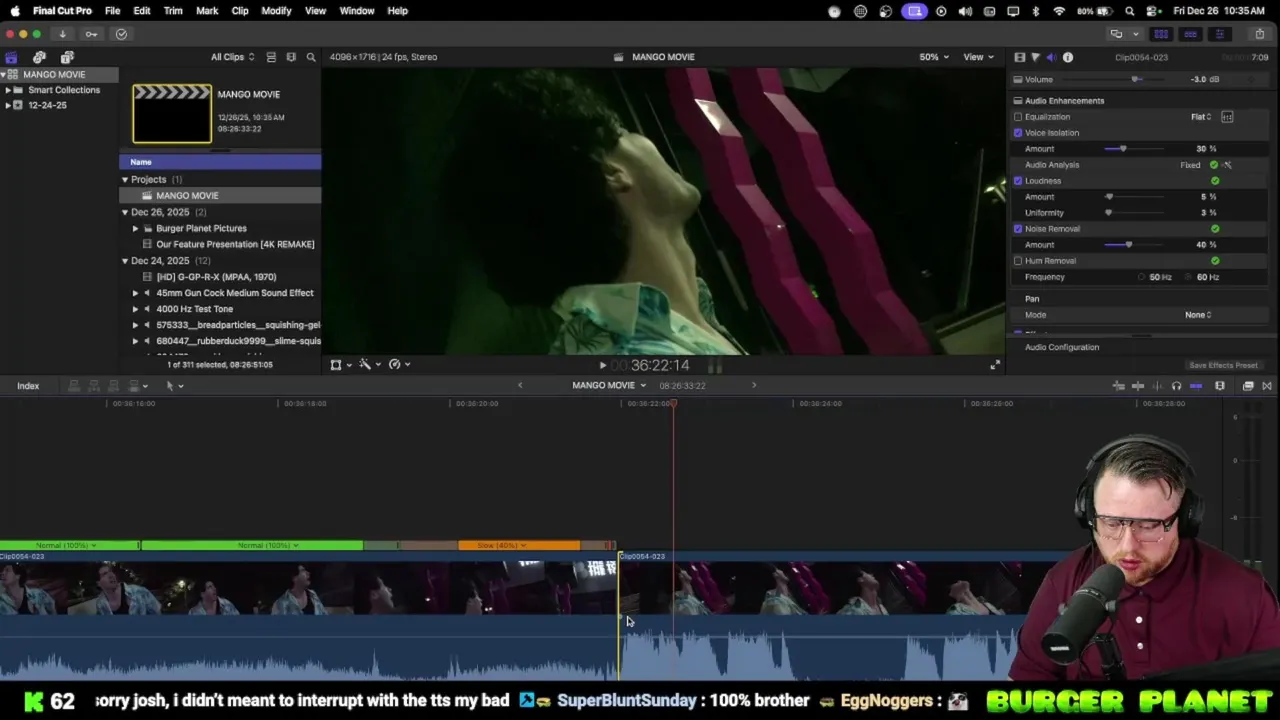Click the timeline Index button
1280x720 pixels.
[x=28, y=386]
